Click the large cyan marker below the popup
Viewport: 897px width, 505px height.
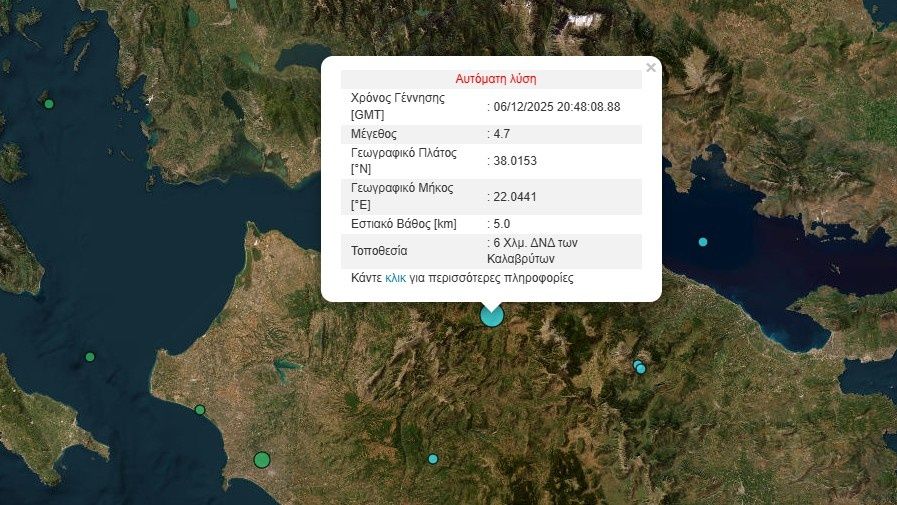pyautogui.click(x=491, y=316)
